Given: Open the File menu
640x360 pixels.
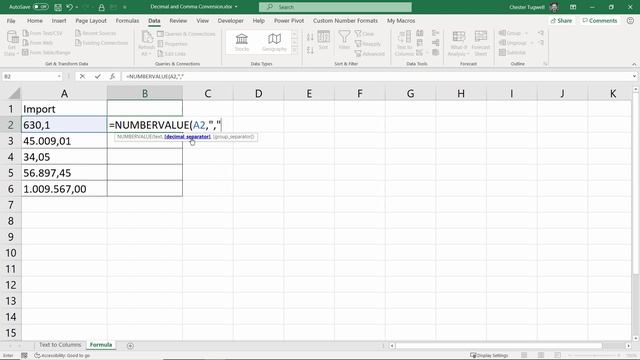Looking at the screenshot, I should pos(11,20).
